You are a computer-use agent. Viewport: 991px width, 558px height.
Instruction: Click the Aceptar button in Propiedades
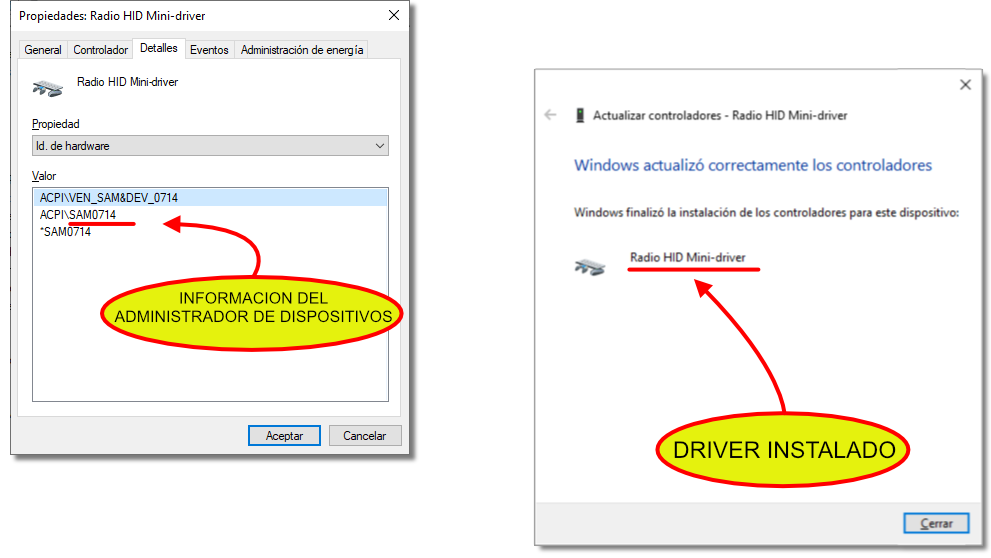click(284, 436)
